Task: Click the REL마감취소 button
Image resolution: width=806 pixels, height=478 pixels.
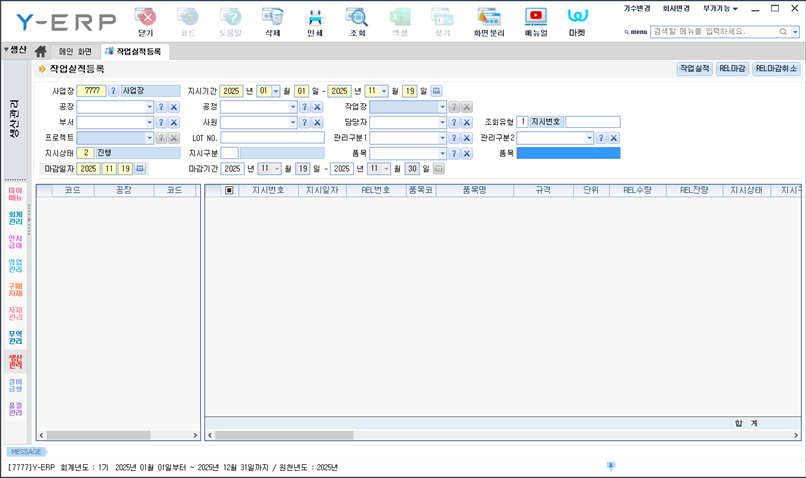Action: tap(776, 69)
